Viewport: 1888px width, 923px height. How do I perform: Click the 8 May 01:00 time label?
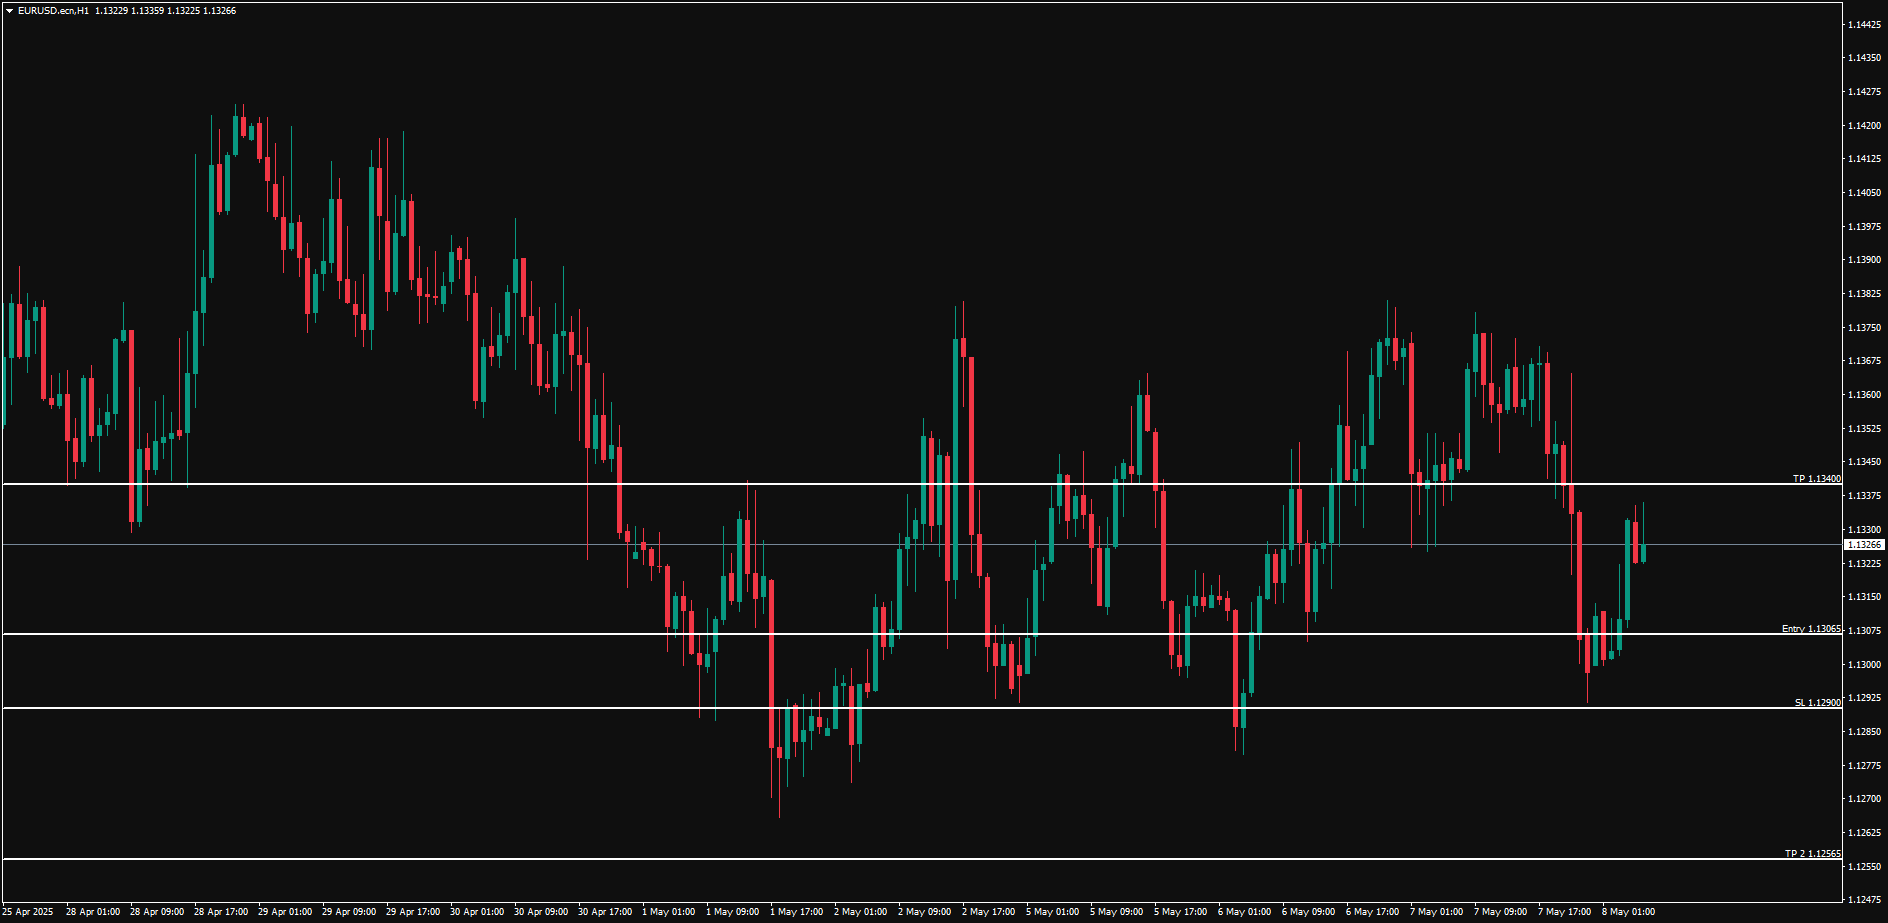pos(1628,912)
